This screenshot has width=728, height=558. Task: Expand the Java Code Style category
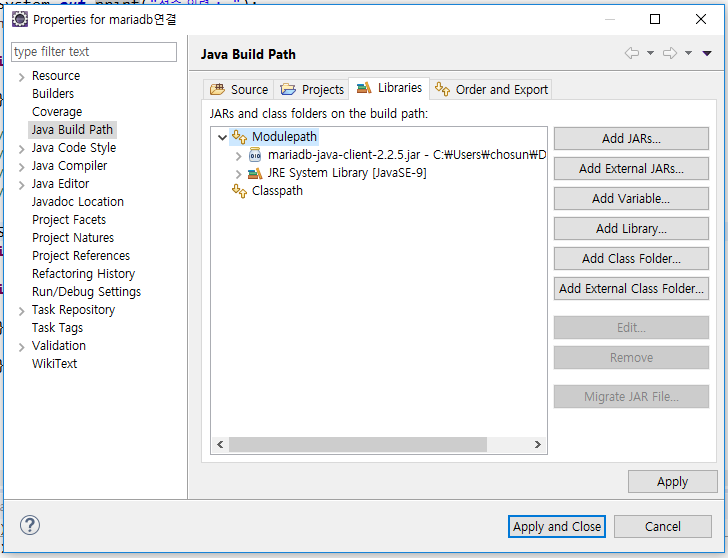point(21,149)
